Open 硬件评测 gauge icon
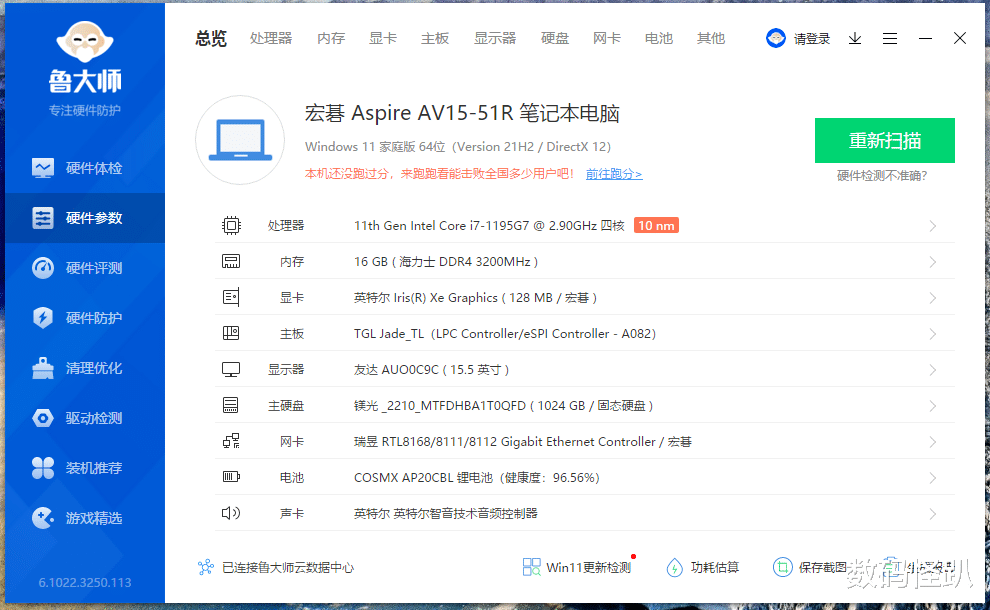Viewport: 990px width, 610px height. tap(43, 268)
